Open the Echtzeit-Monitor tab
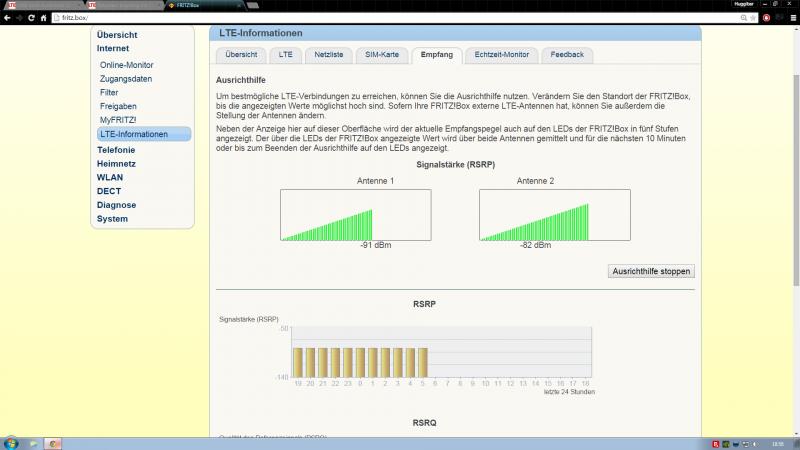The image size is (800, 450). pos(502,55)
